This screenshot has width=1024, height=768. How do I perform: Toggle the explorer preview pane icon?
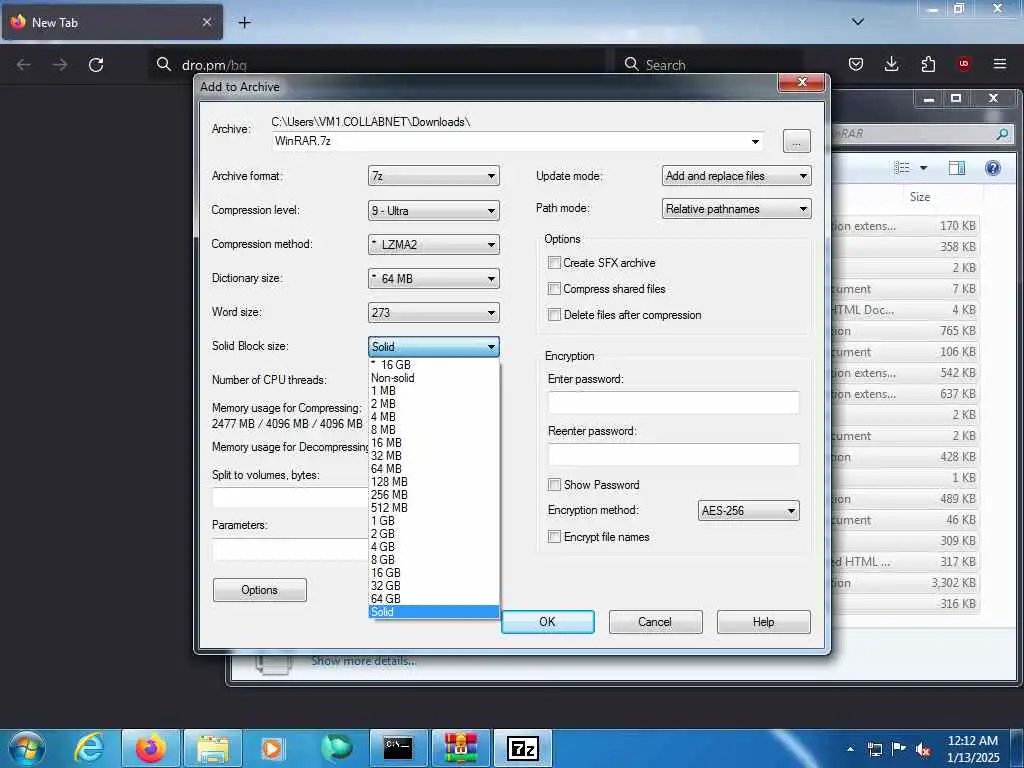[957, 168]
